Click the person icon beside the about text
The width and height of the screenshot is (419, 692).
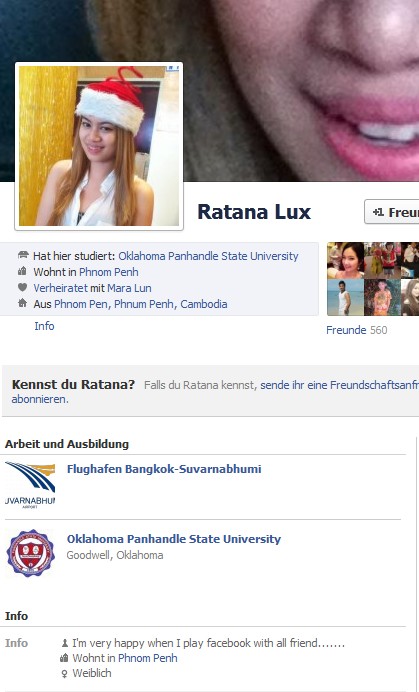64,643
